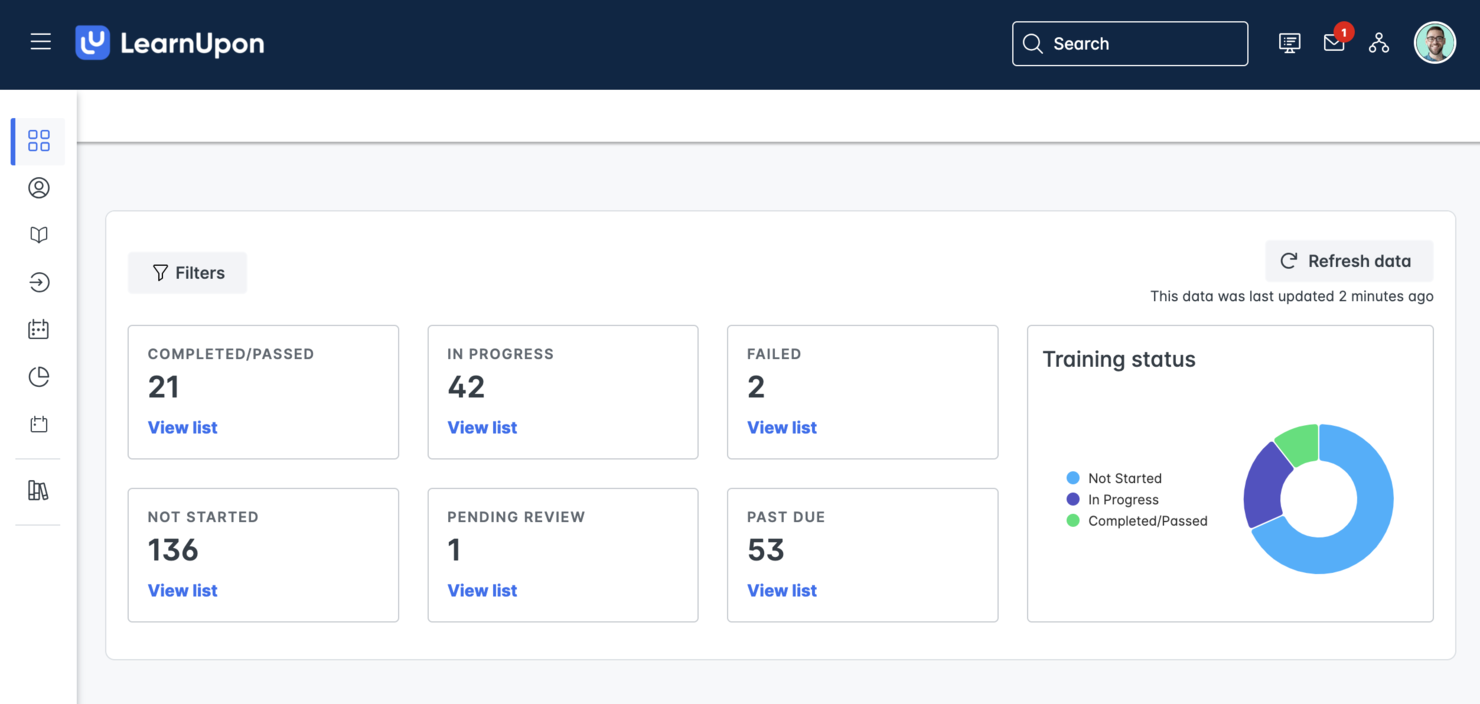The image size is (1480, 704).
Task: Click the Refresh data button
Action: click(x=1349, y=261)
